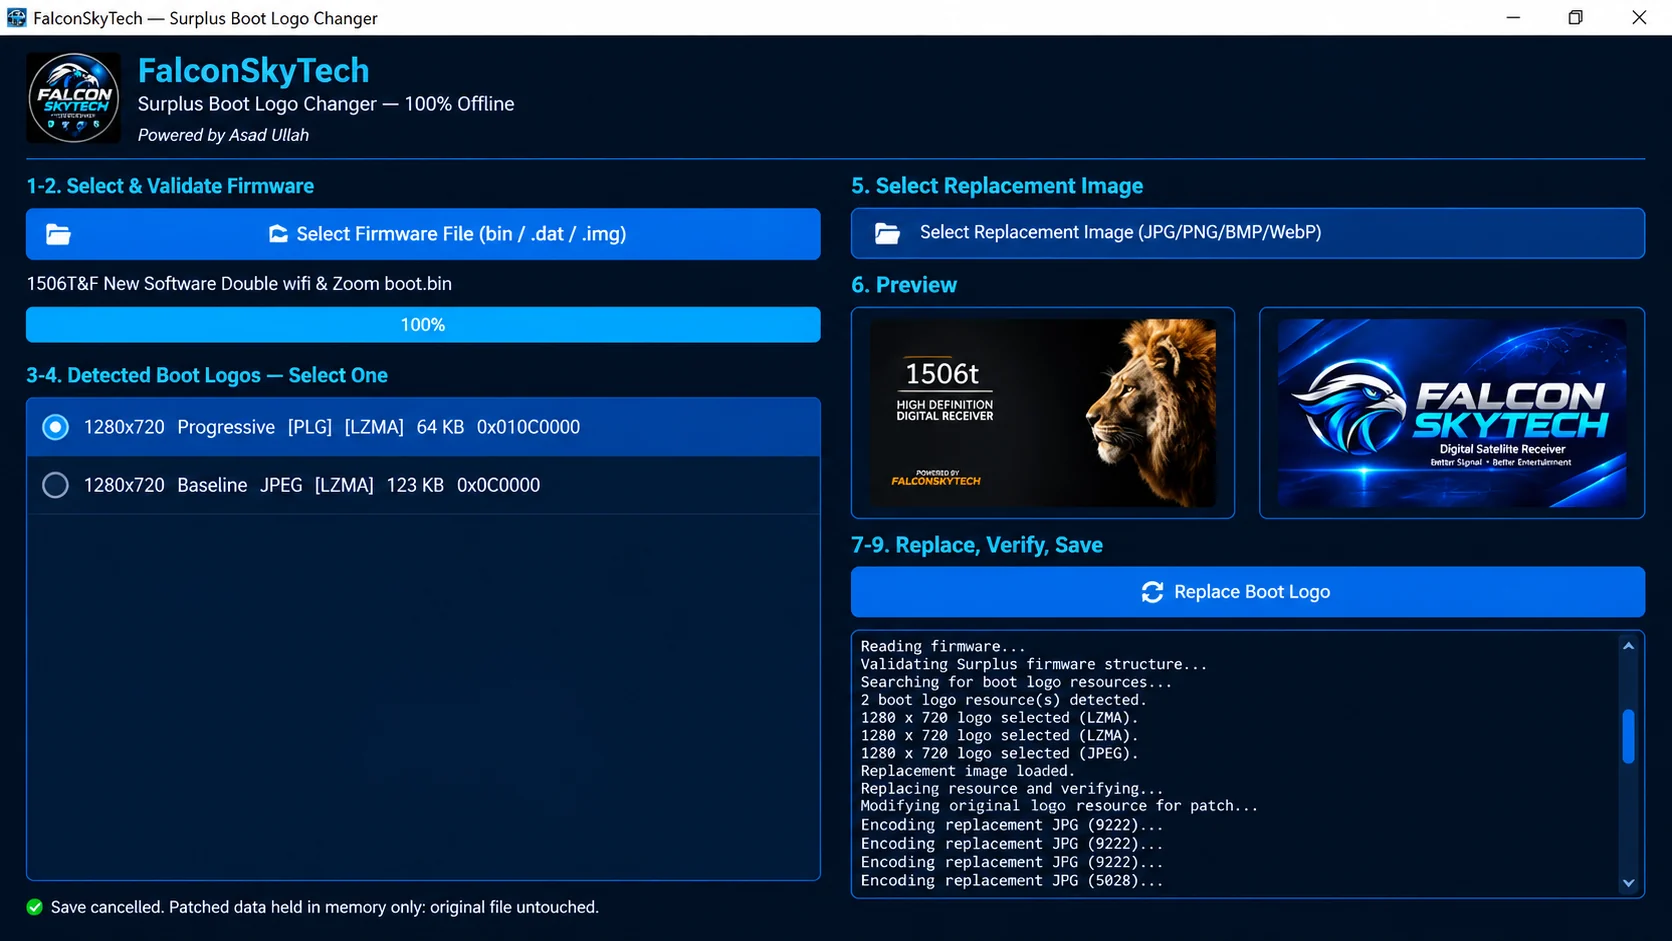Select the 1280x720 Baseline JPEG radio button
This screenshot has height=941, width=1672.
pyautogui.click(x=56, y=485)
